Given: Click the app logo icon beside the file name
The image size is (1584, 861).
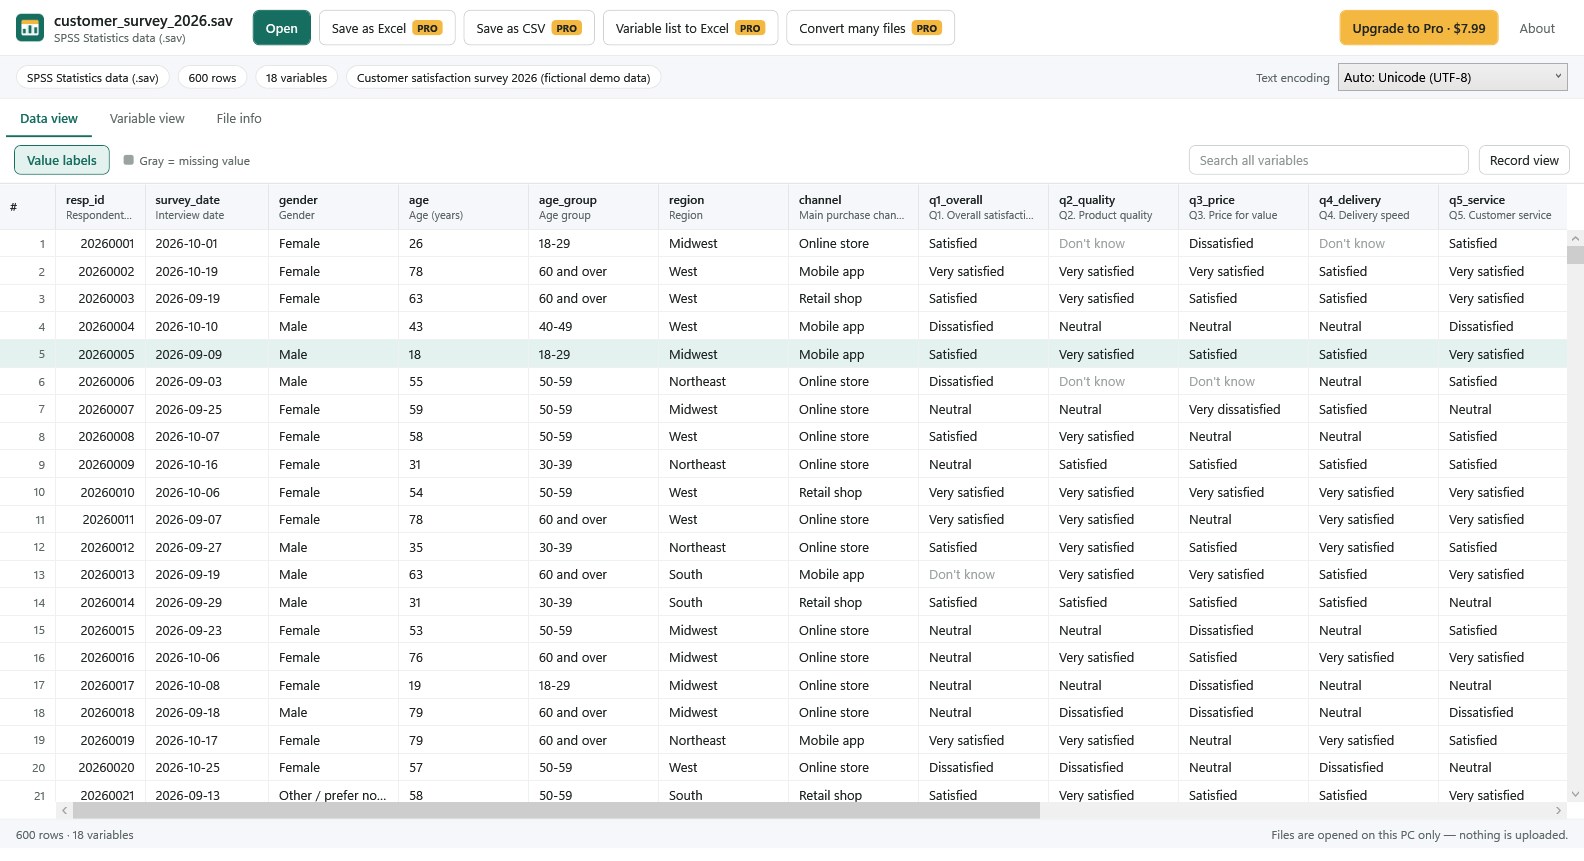Looking at the screenshot, I should tap(30, 28).
